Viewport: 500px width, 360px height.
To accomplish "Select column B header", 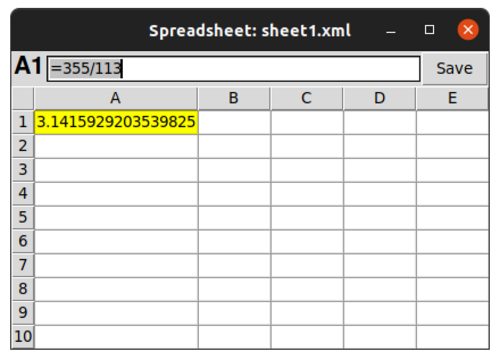I will pos(234,98).
